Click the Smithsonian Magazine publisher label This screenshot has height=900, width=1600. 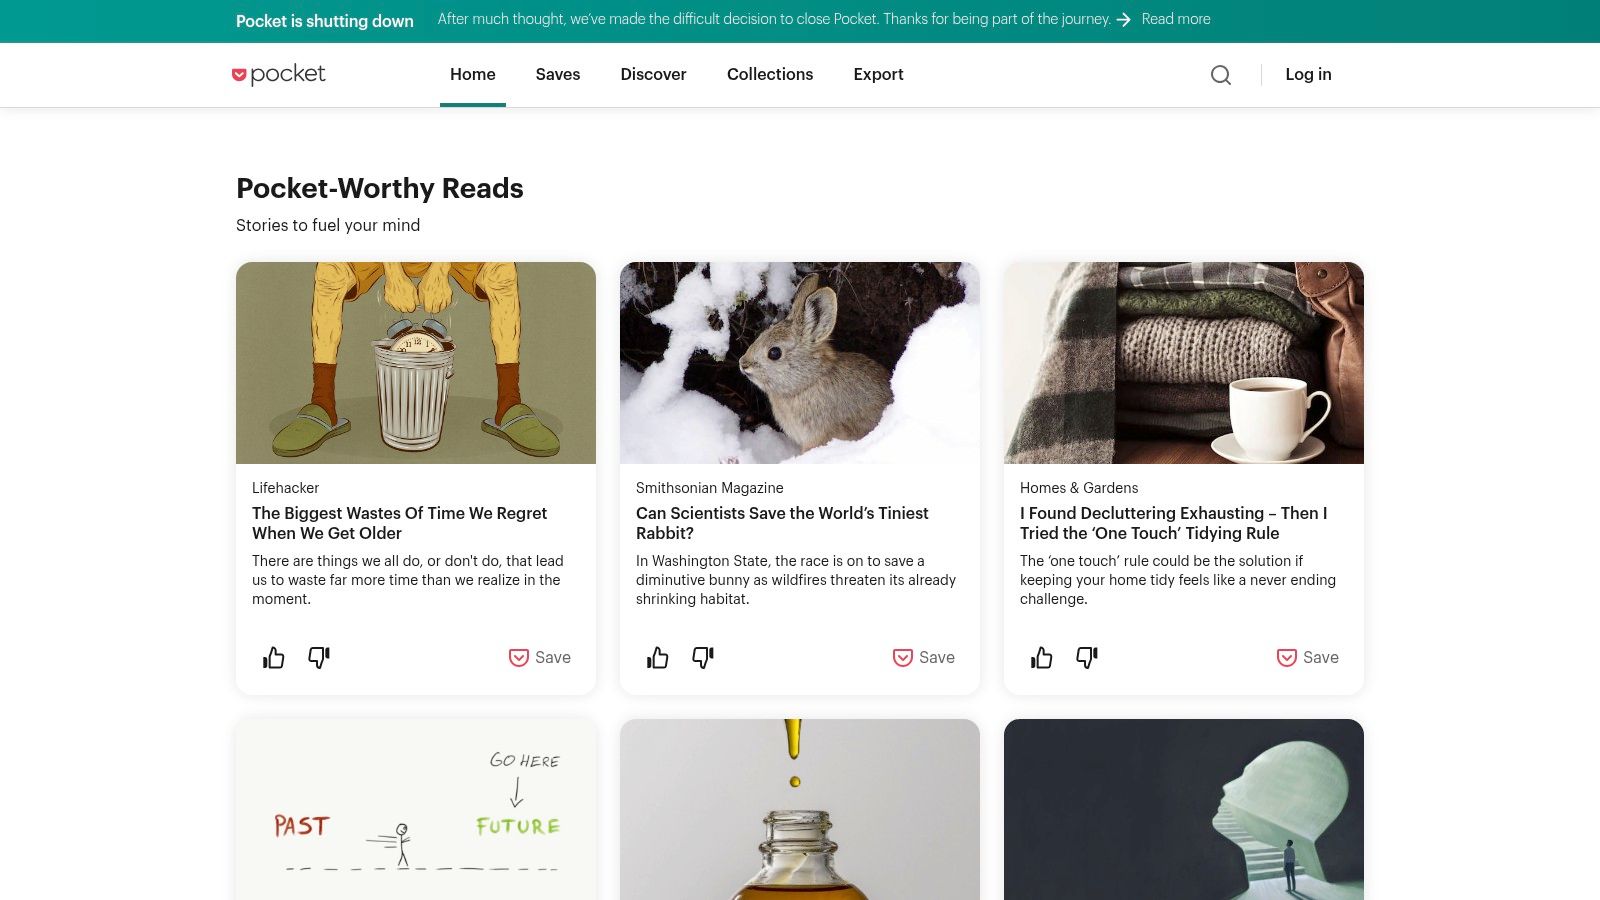click(x=710, y=488)
